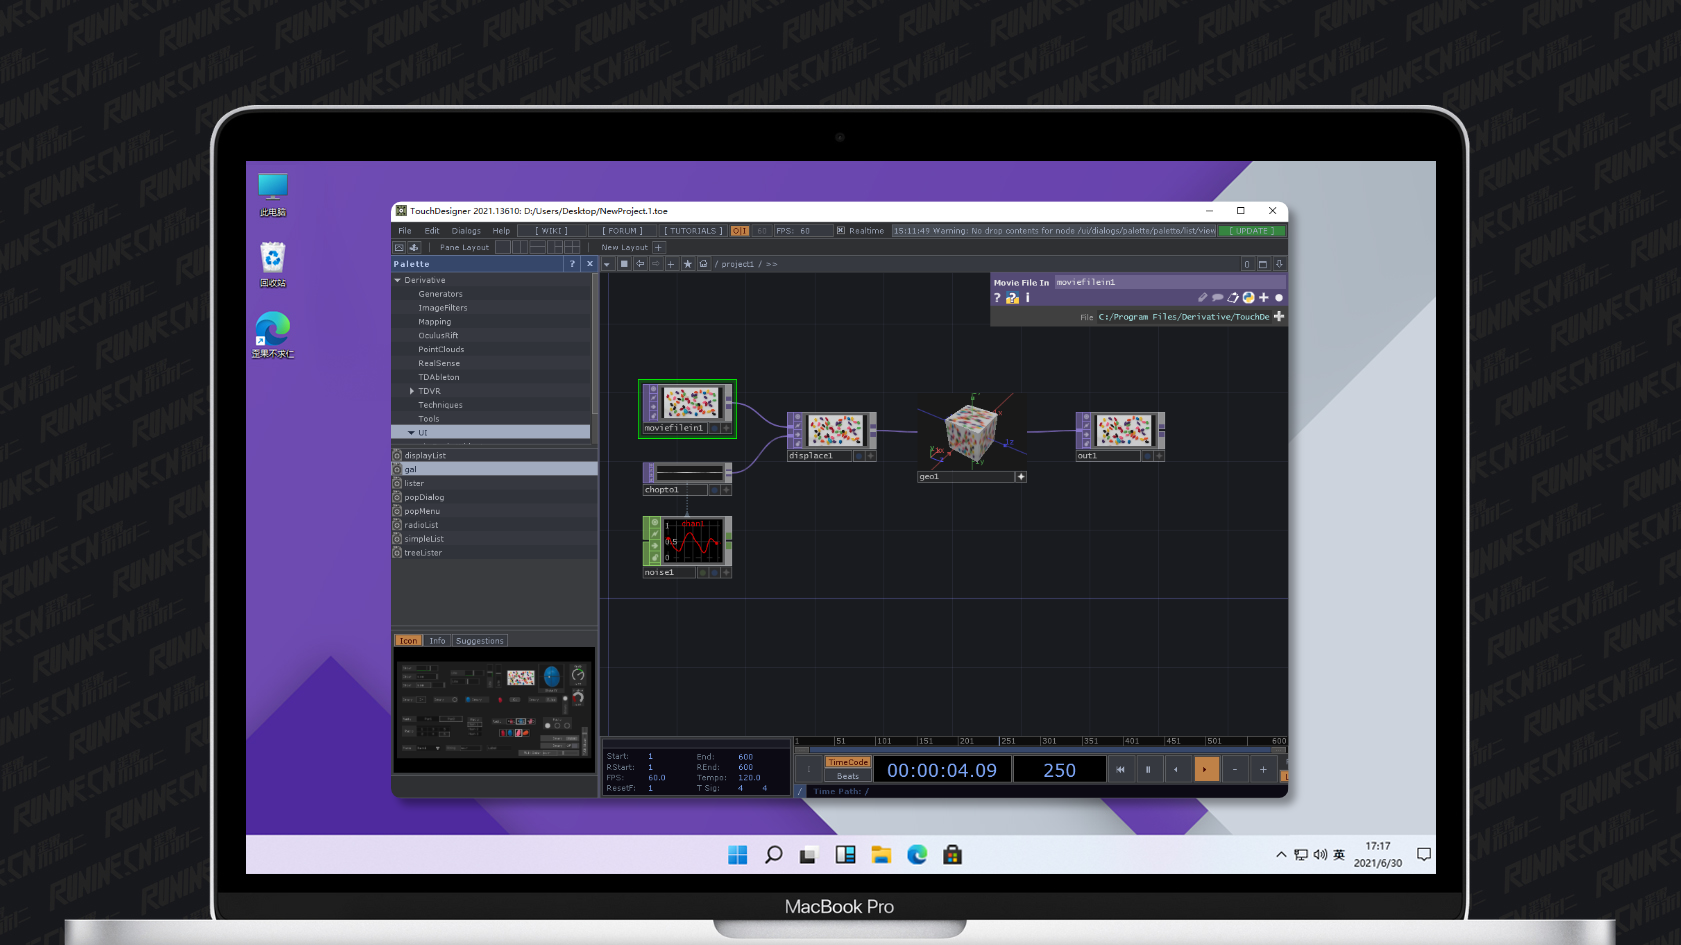Click the project1 path segment
Screen dimensions: 1681x945
tap(738, 264)
